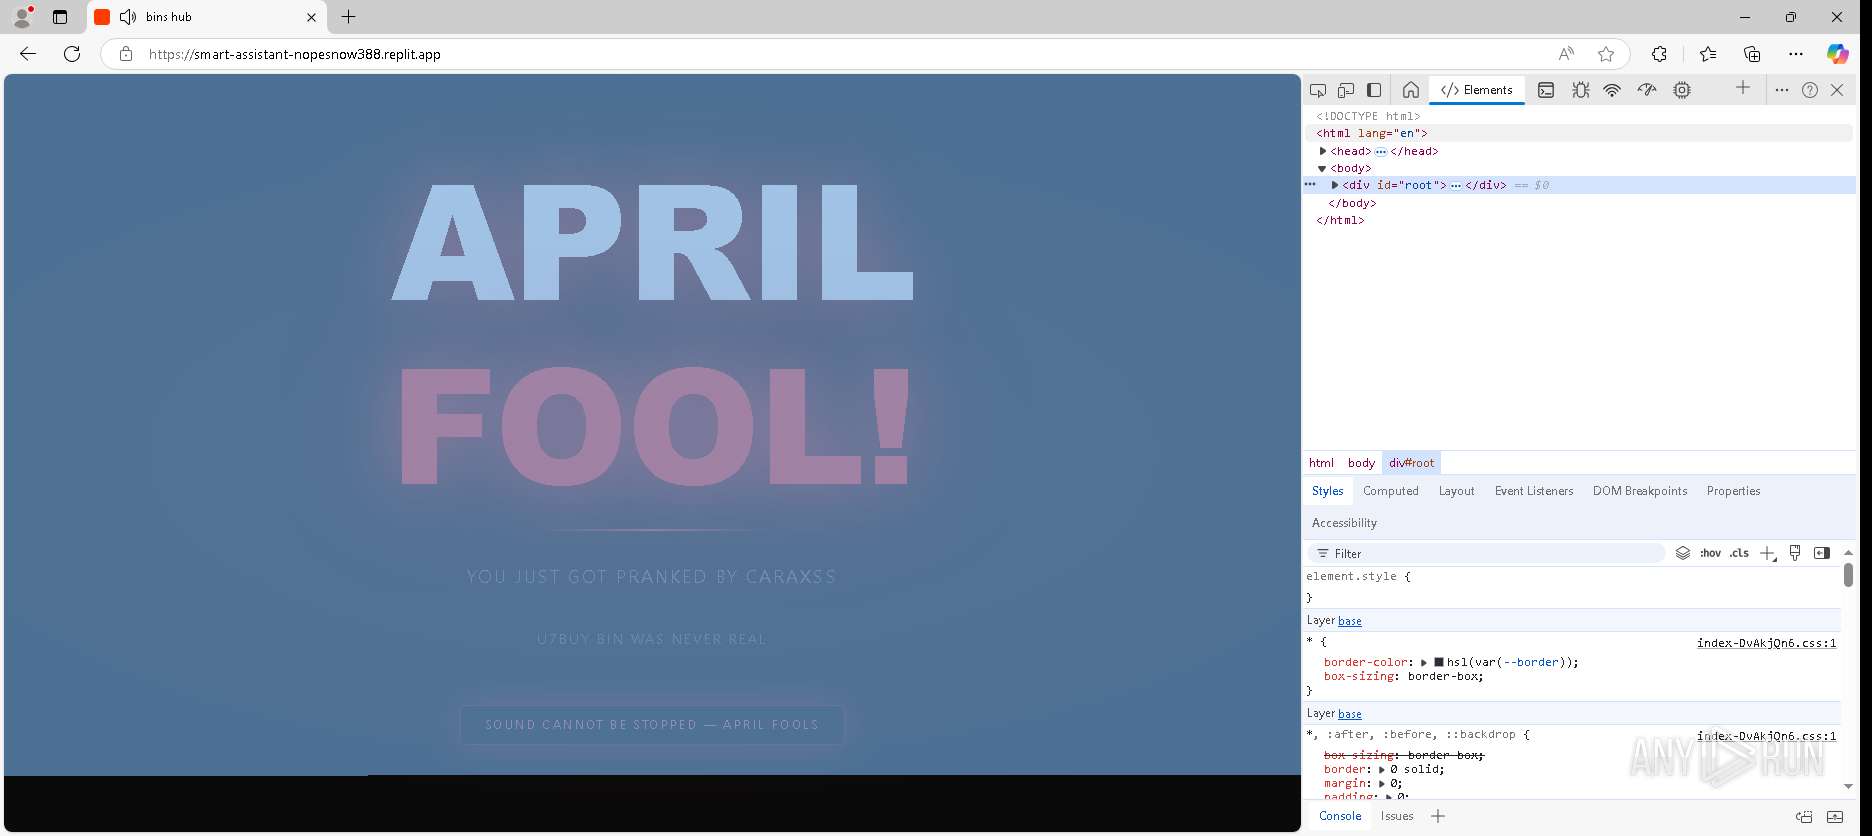The width and height of the screenshot is (1872, 836).
Task: Add a new style rule plus icon
Action: [1768, 554]
